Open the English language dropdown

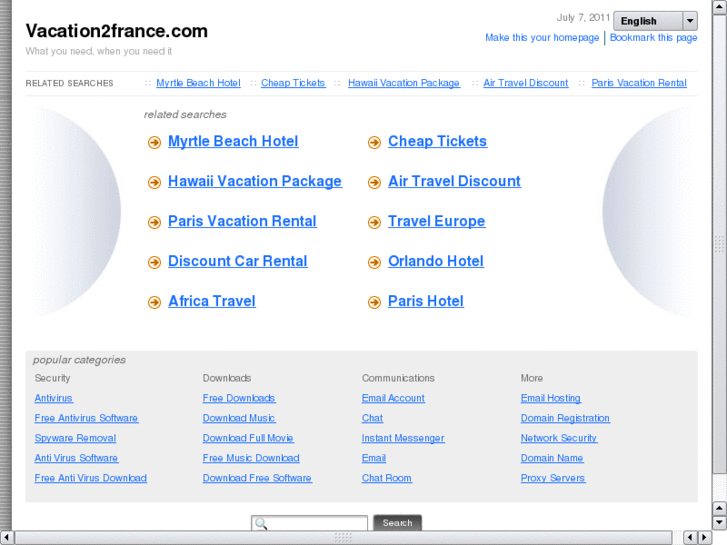(655, 21)
